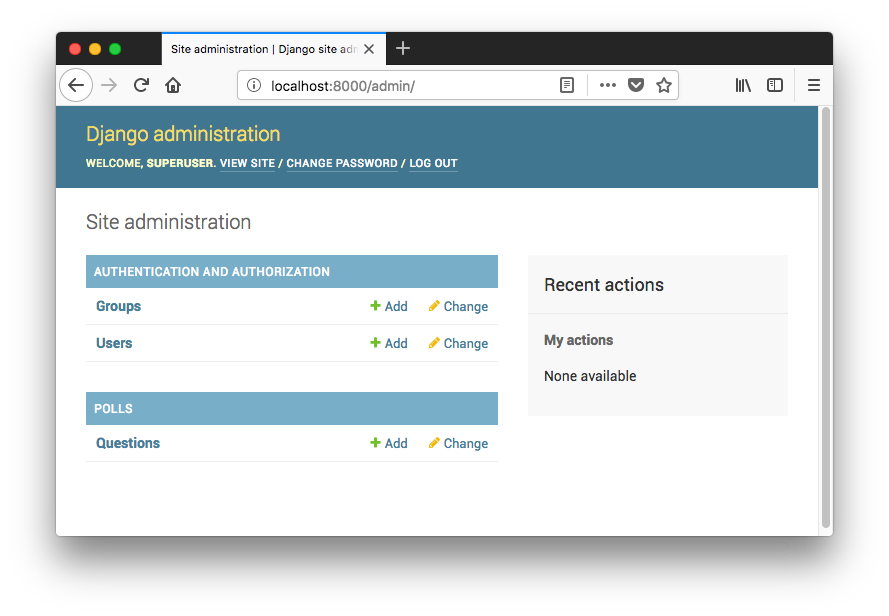Save page to Pocket icon
Screen dimensions: 889x616
click(636, 85)
